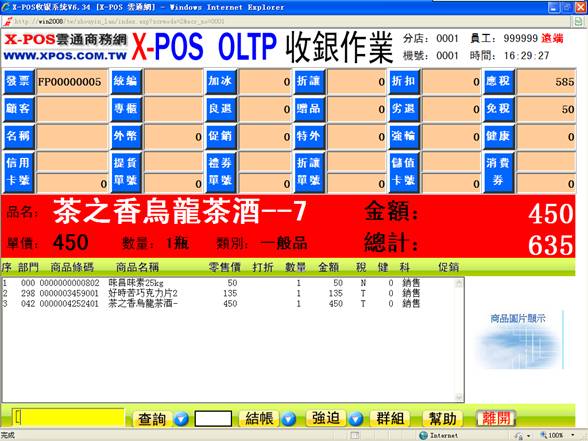The width and height of the screenshot is (588, 441).
Task: Select the blue 發票 invoice button
Action: click(18, 81)
